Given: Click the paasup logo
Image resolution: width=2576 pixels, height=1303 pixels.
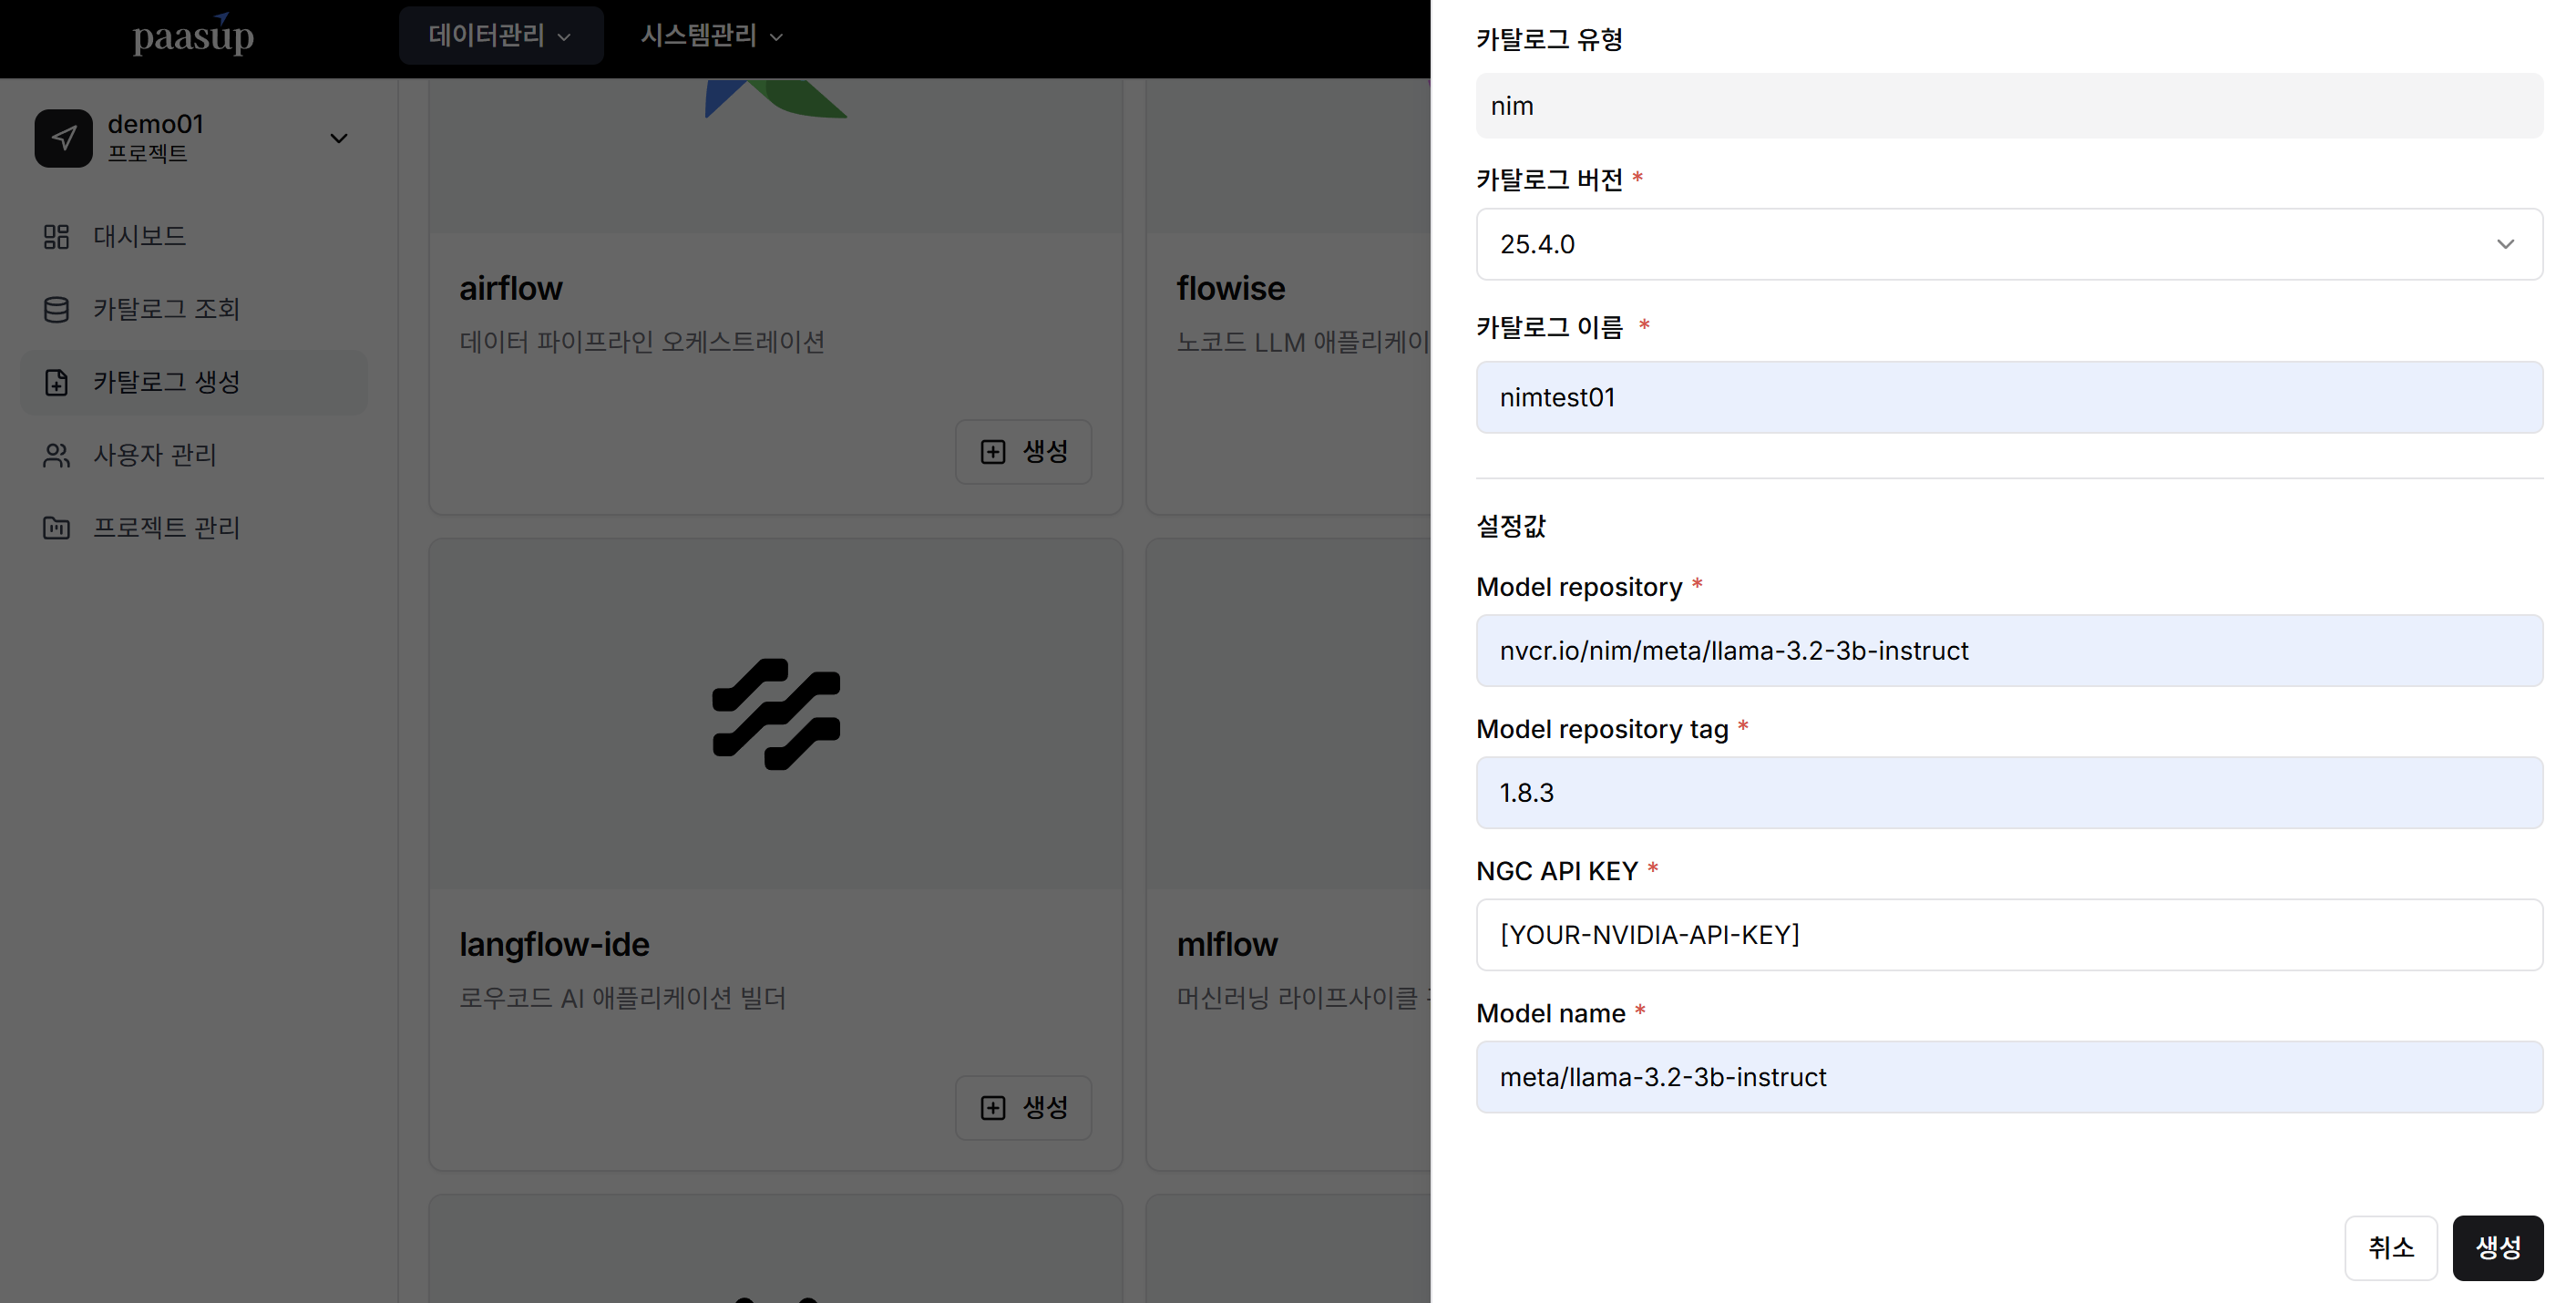Looking at the screenshot, I should pos(194,36).
